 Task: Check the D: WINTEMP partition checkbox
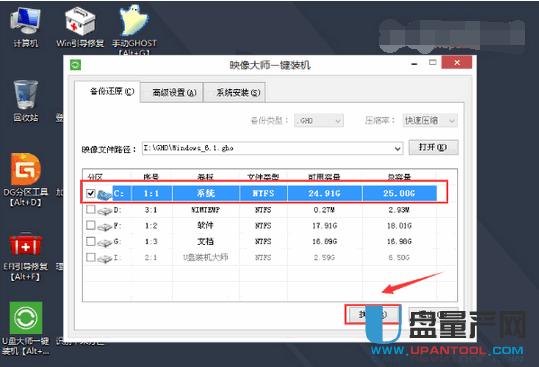click(90, 209)
